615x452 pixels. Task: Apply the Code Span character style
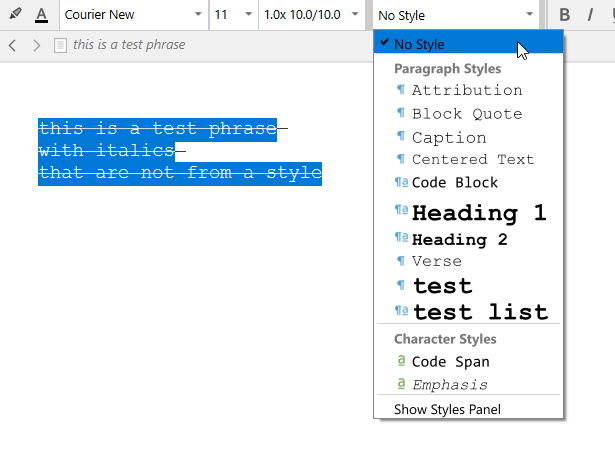(x=450, y=362)
